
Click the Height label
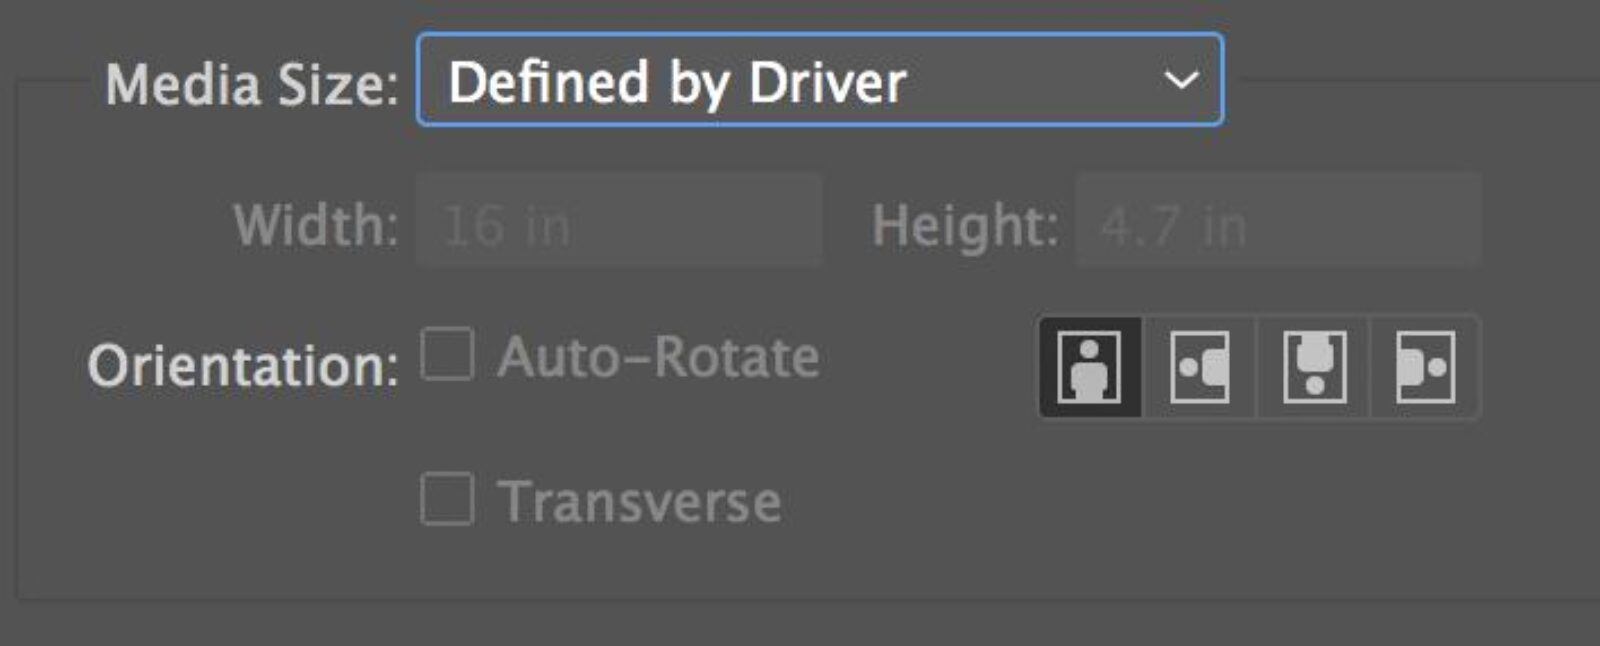point(966,227)
